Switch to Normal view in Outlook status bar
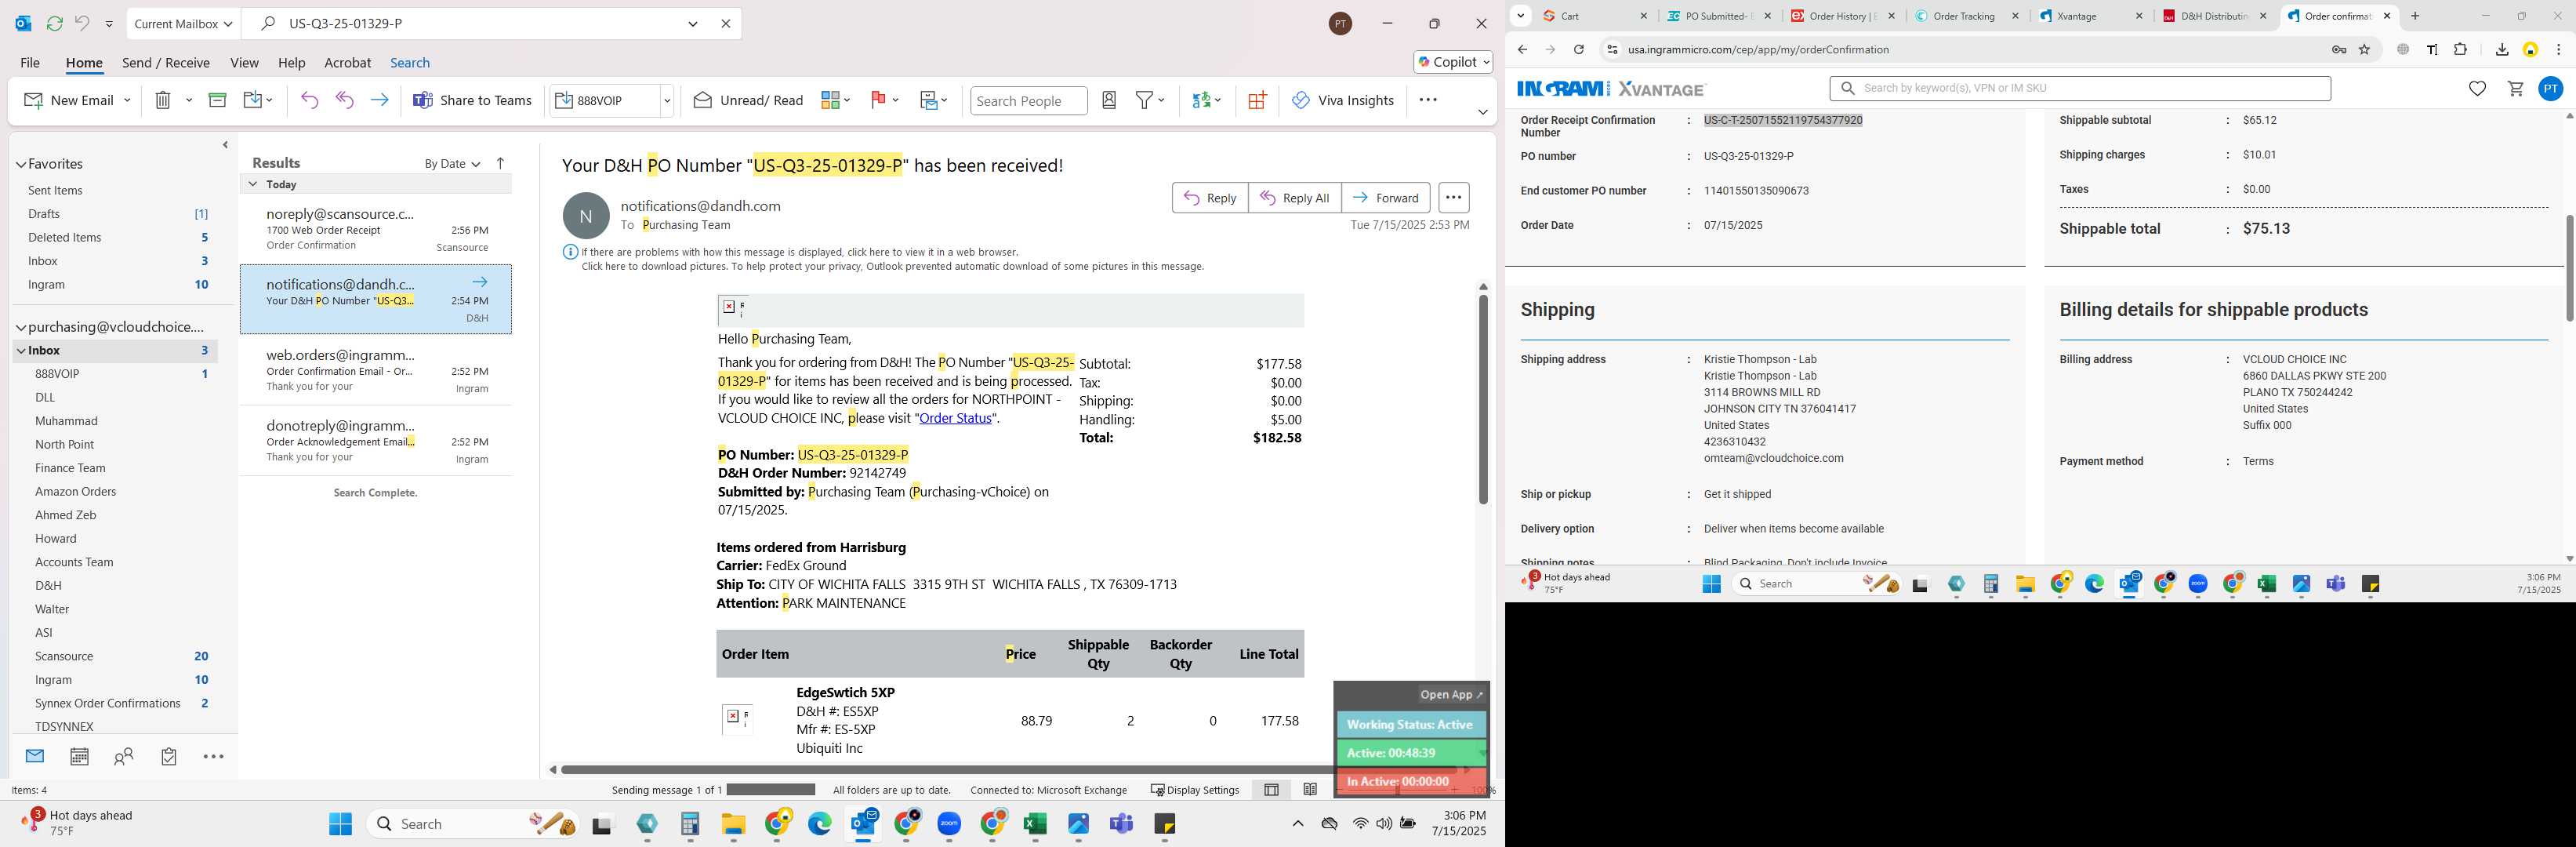 pyautogui.click(x=1271, y=789)
